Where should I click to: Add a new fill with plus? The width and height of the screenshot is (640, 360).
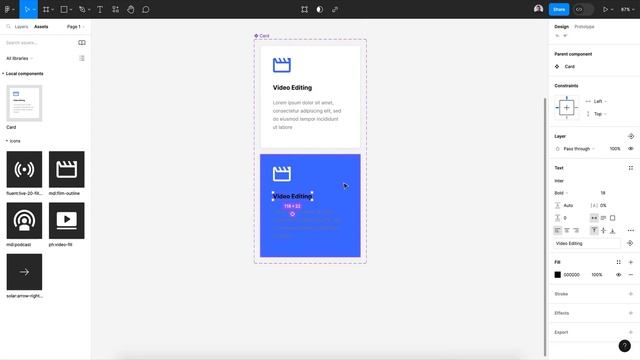[631, 262]
